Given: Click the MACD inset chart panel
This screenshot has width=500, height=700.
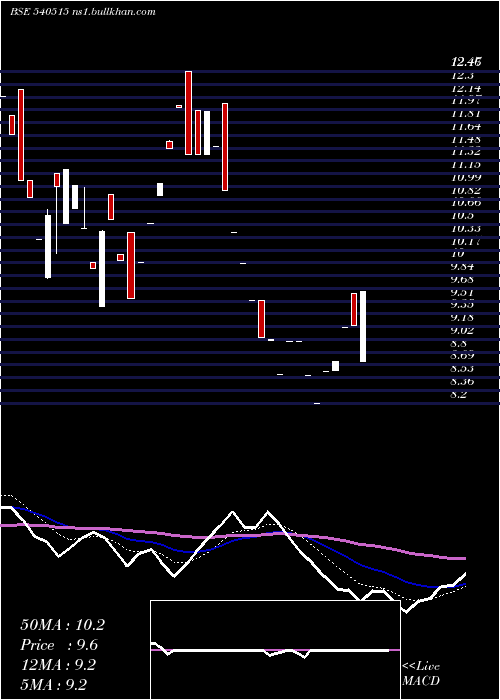Looking at the screenshot, I should coord(275,650).
